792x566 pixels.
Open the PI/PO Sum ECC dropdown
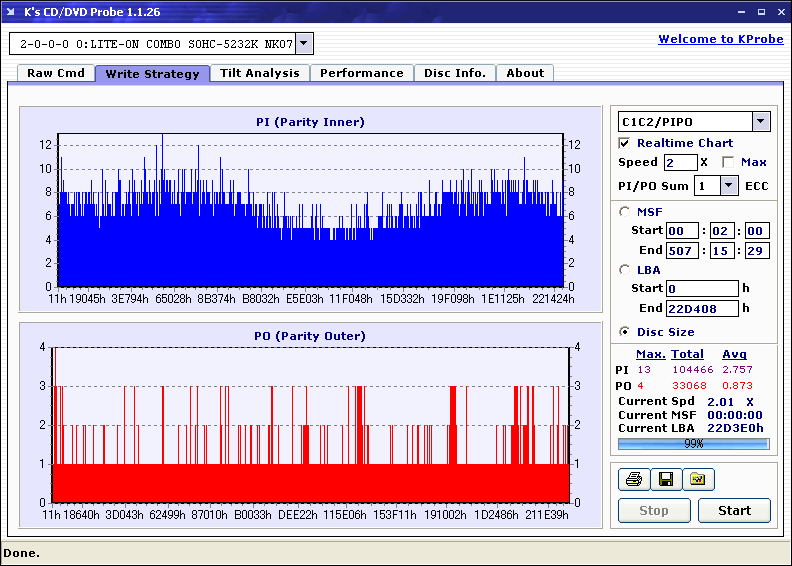pyautogui.click(x=728, y=185)
